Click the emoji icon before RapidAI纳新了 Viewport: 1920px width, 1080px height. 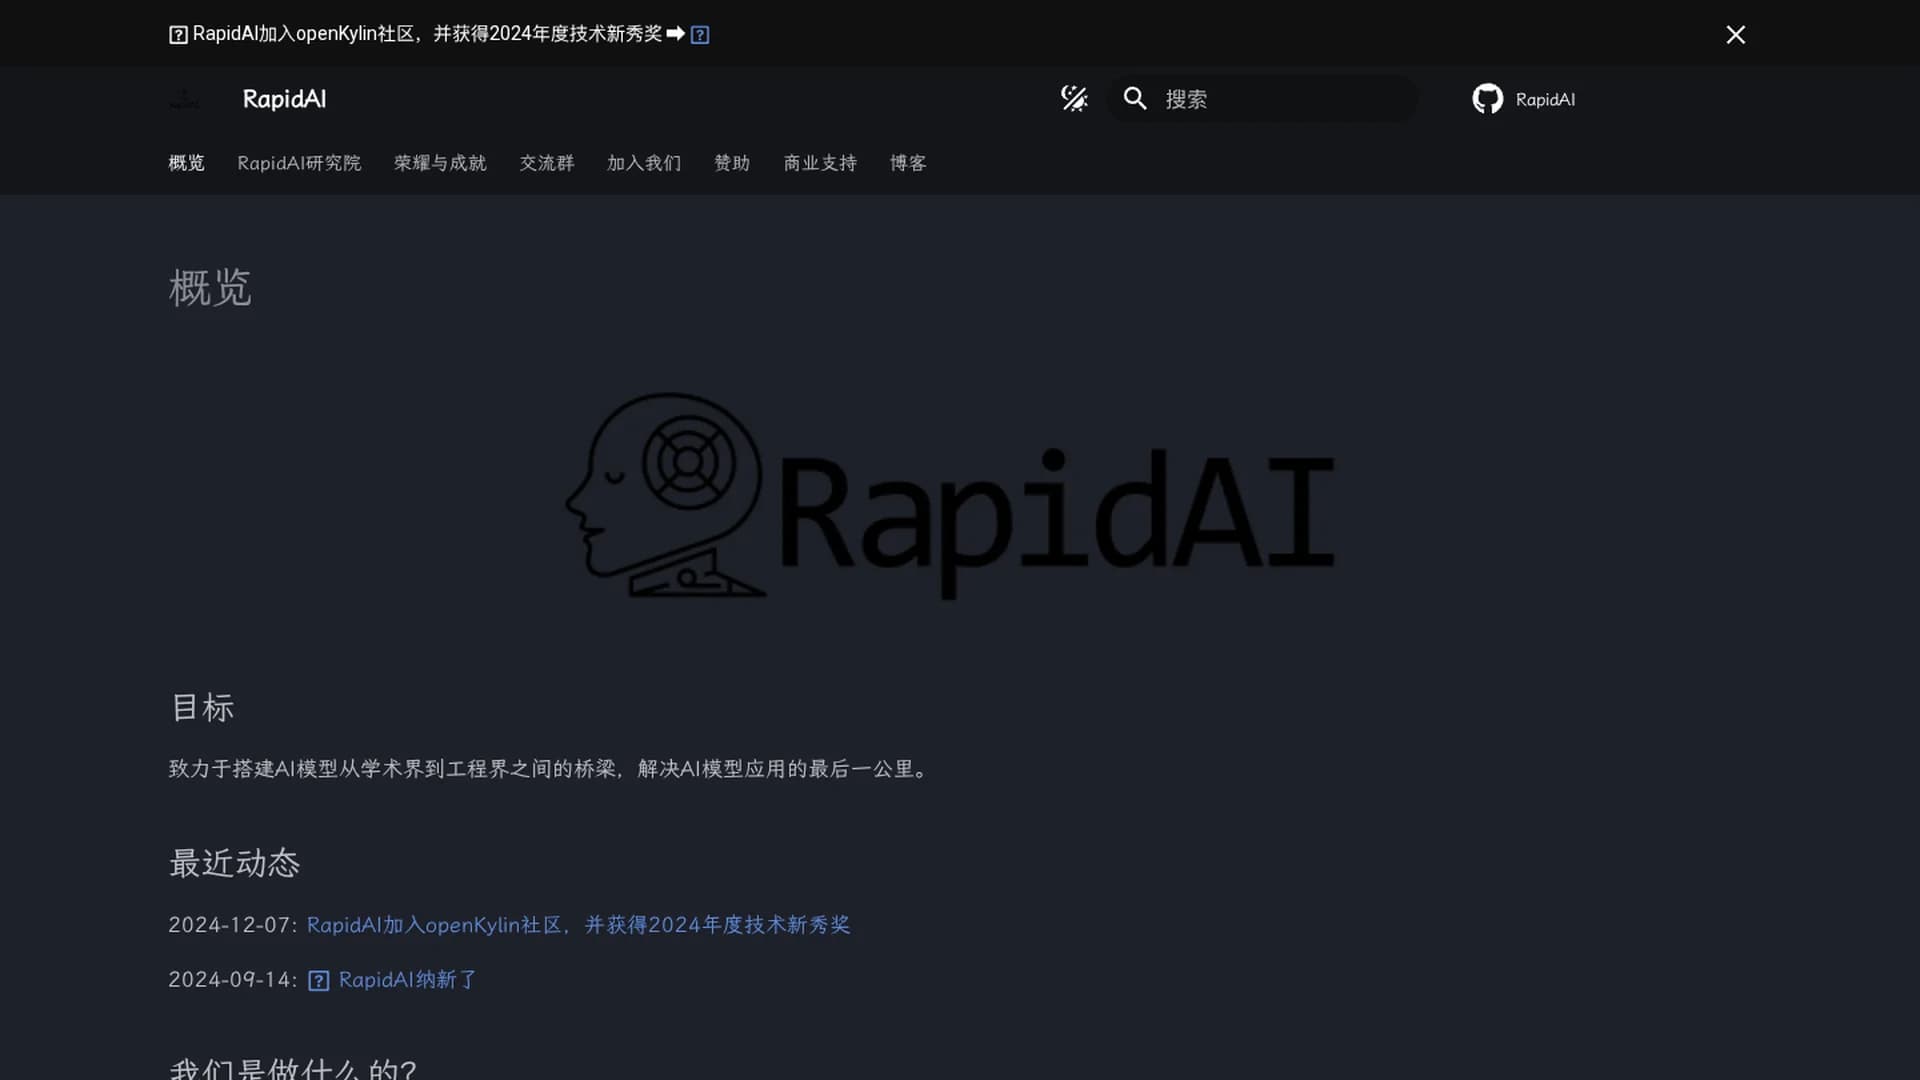tap(318, 981)
